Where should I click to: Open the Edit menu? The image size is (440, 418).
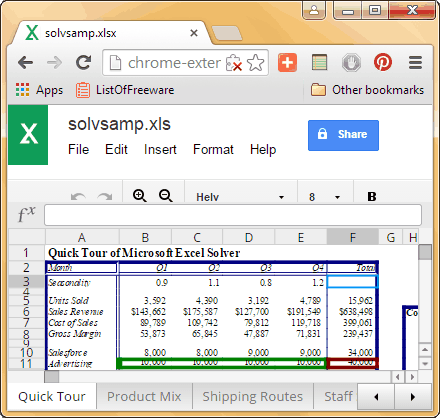[x=116, y=149]
